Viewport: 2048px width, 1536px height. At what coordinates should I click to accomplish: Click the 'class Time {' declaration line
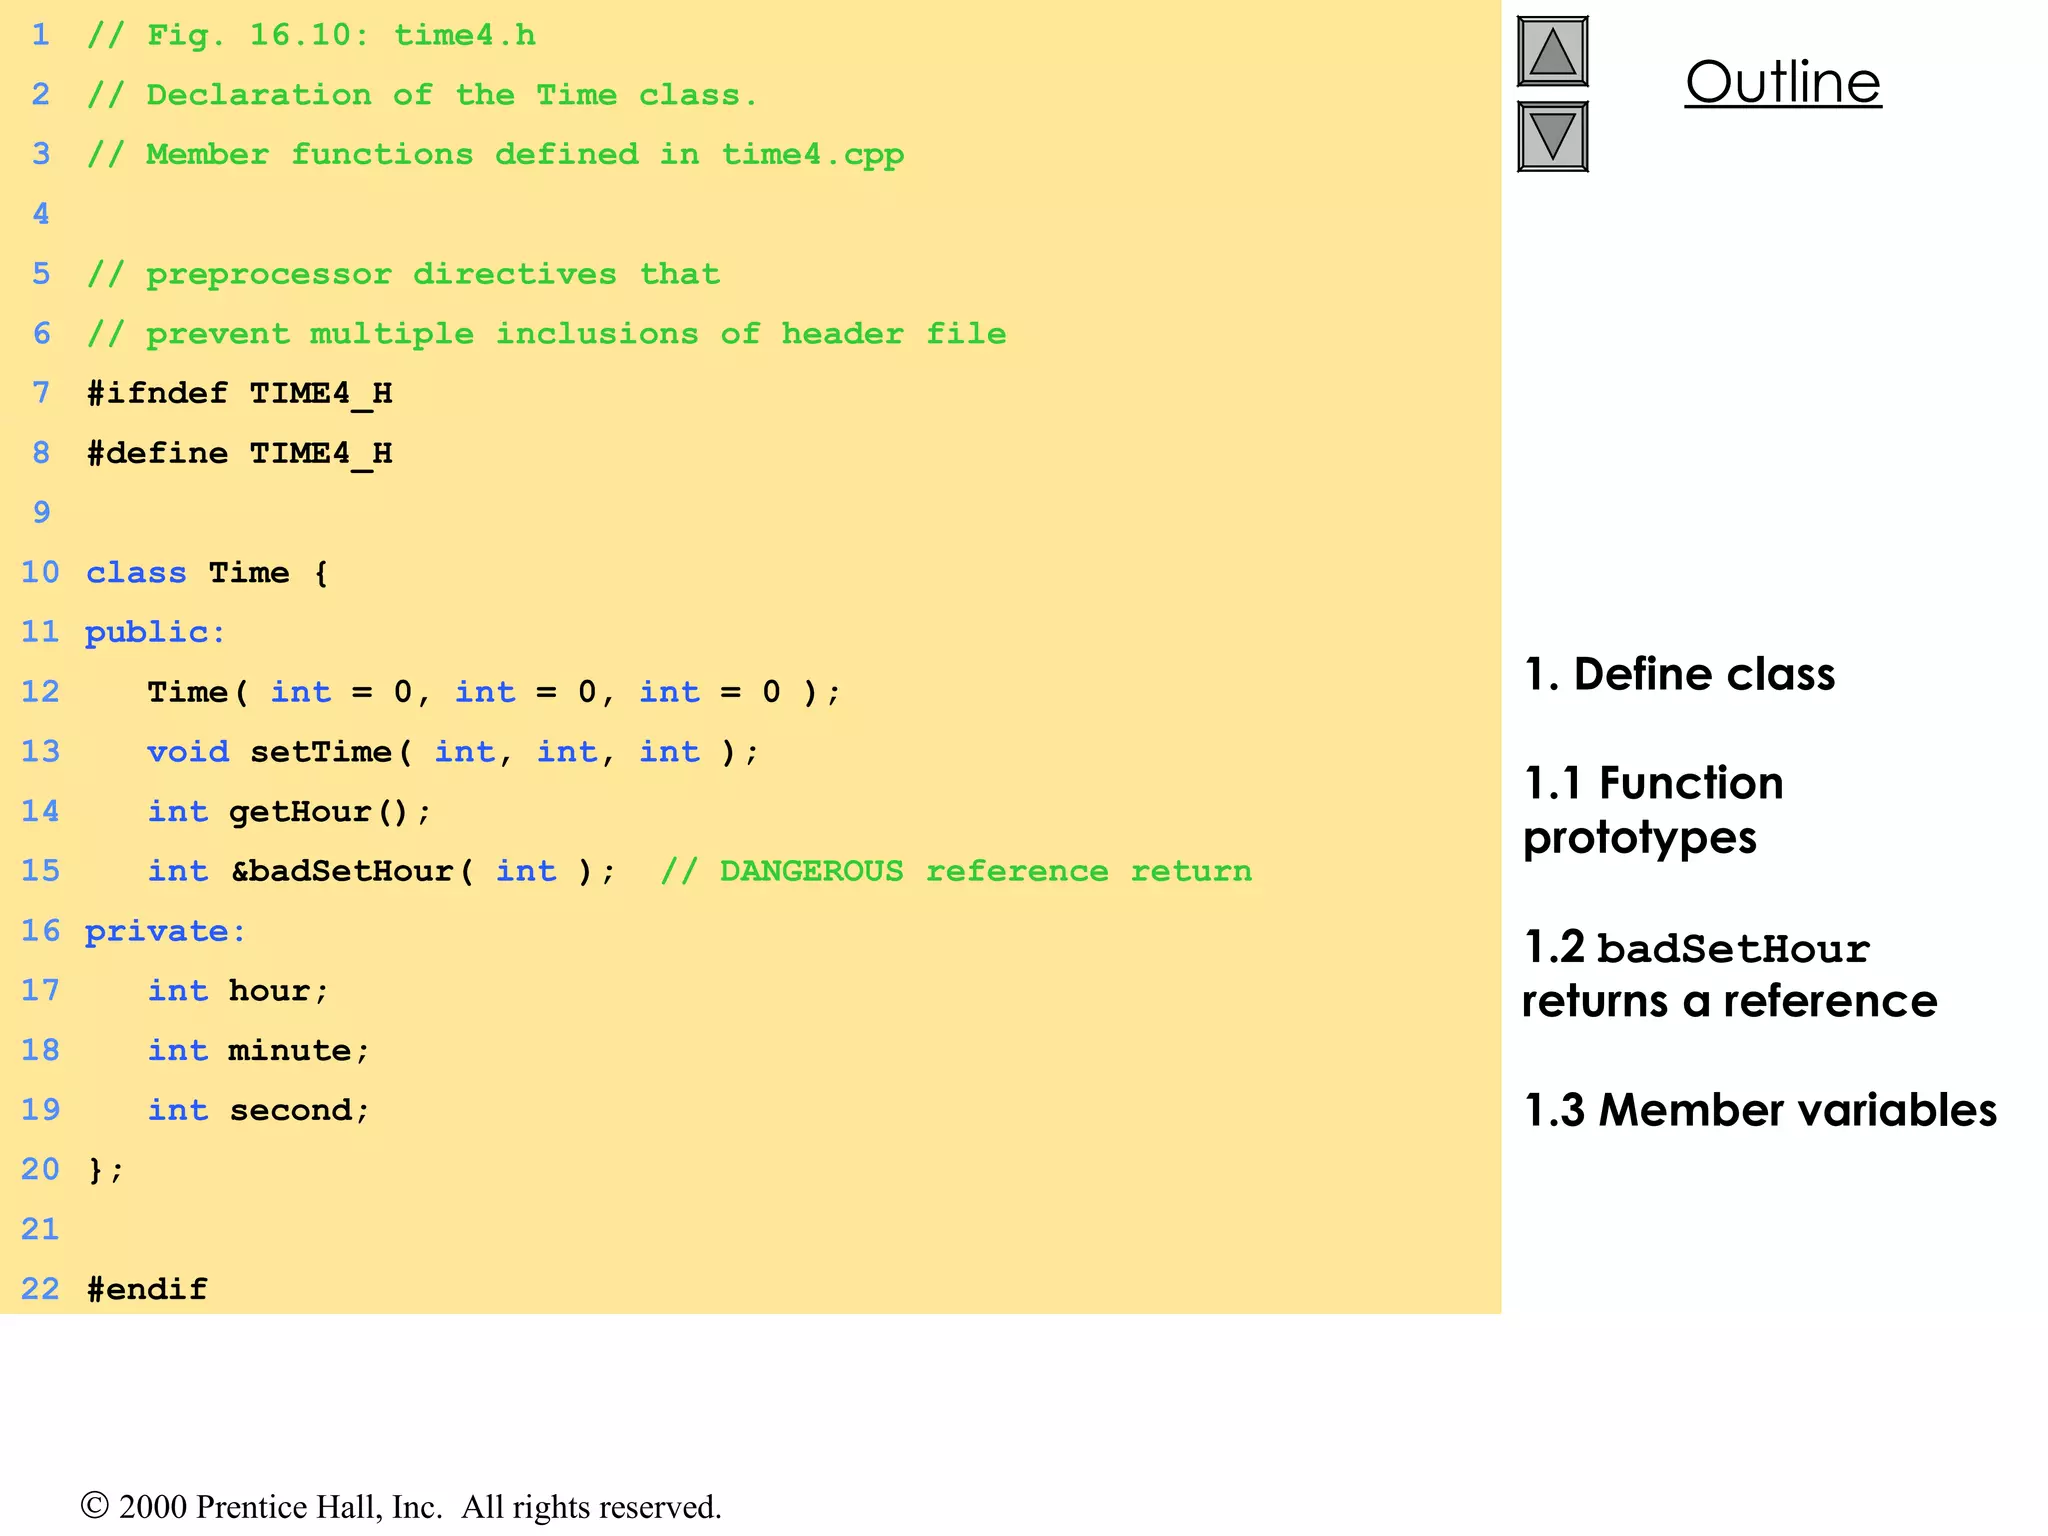pos(207,573)
